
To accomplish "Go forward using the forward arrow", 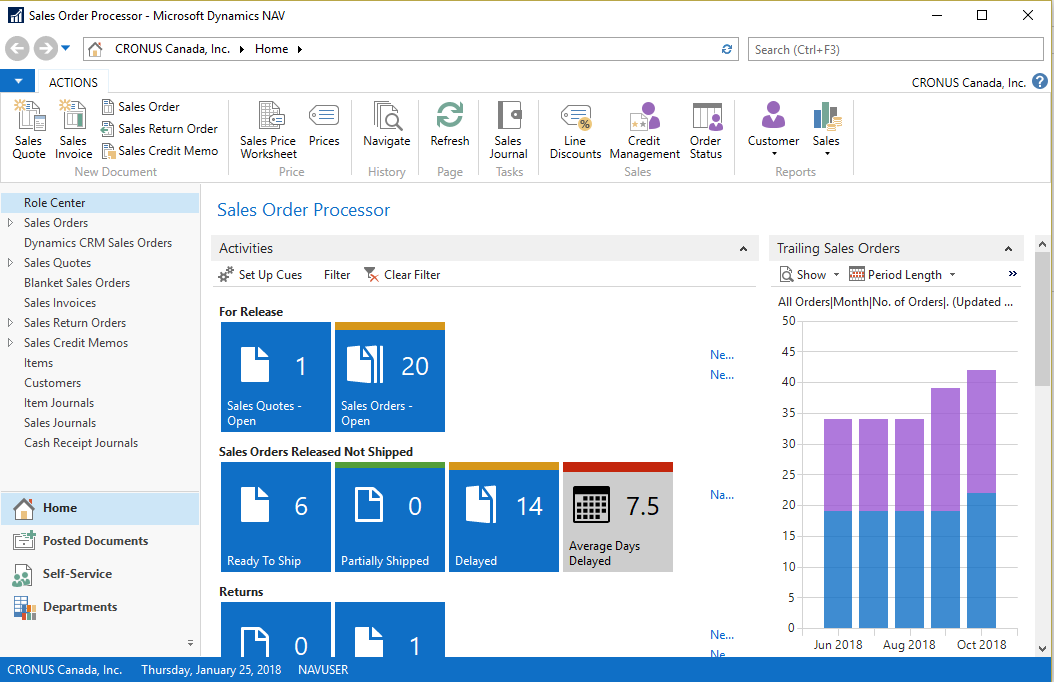I will coord(46,48).
